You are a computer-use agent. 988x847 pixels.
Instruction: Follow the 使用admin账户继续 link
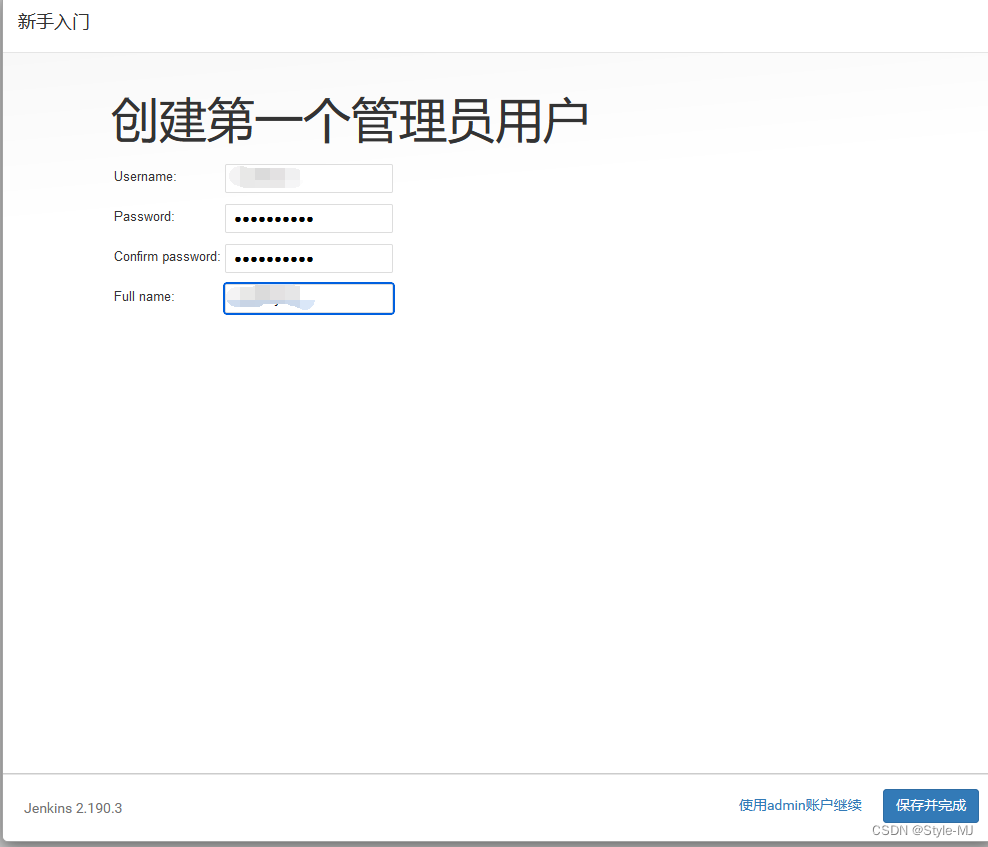(800, 805)
